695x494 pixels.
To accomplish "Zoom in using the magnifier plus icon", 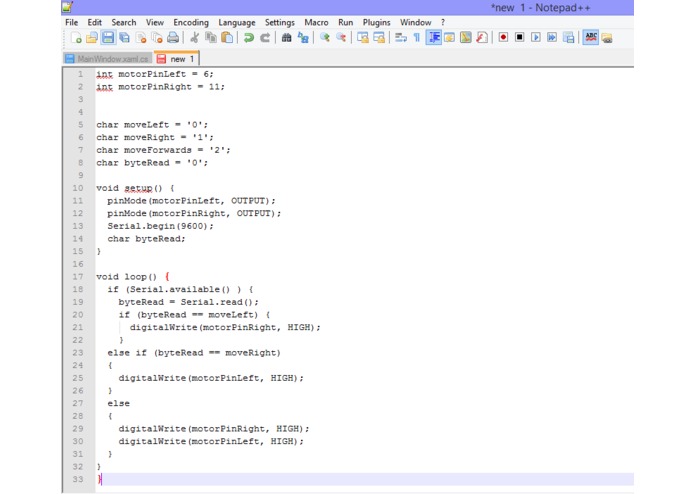I will [x=324, y=38].
